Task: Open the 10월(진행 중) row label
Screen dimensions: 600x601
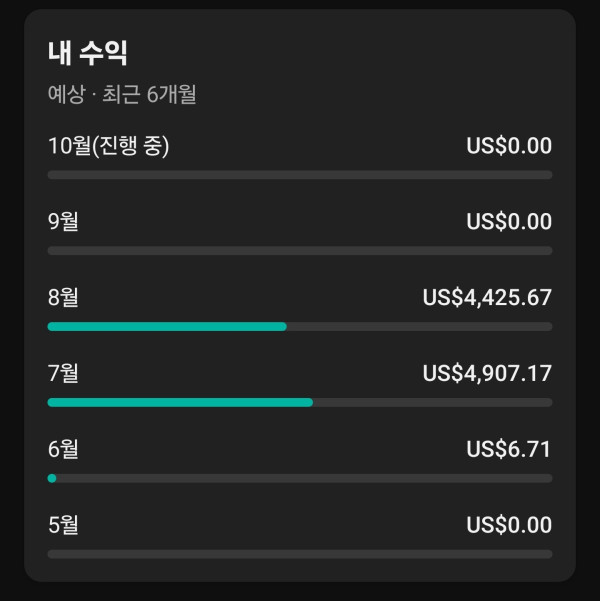Action: pyautogui.click(x=109, y=146)
